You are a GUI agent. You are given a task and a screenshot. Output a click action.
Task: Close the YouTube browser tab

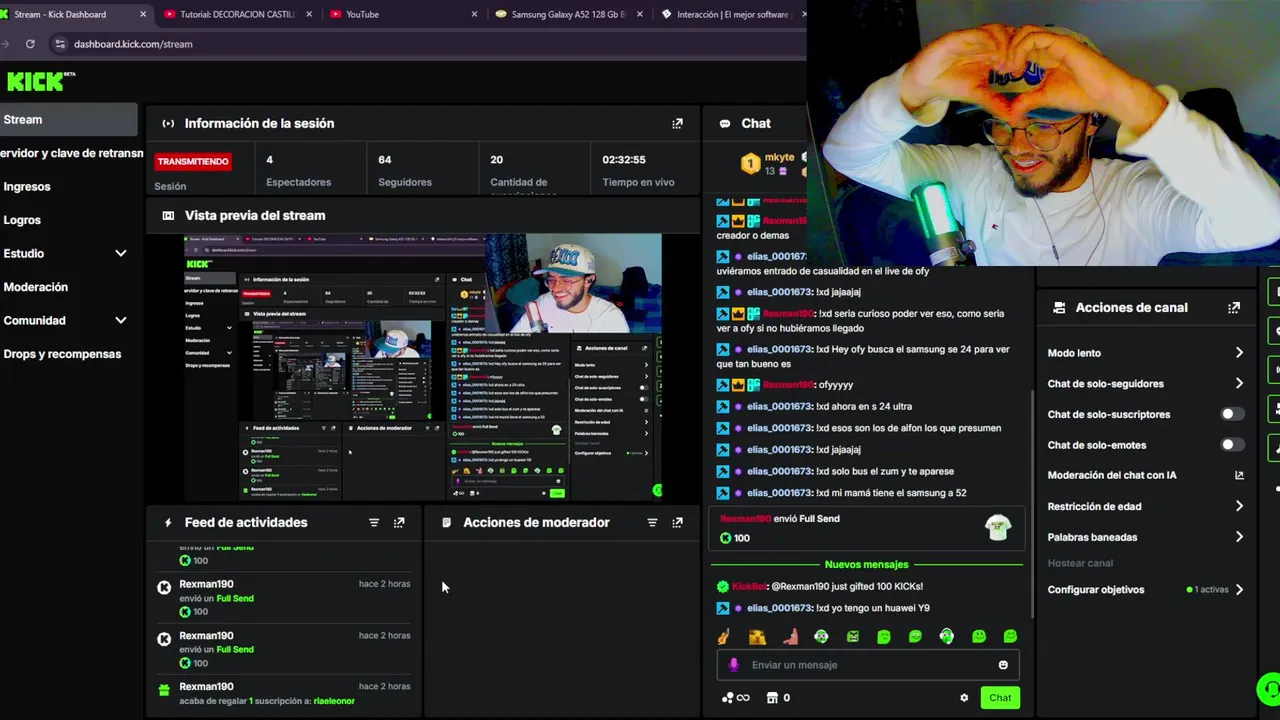point(474,14)
